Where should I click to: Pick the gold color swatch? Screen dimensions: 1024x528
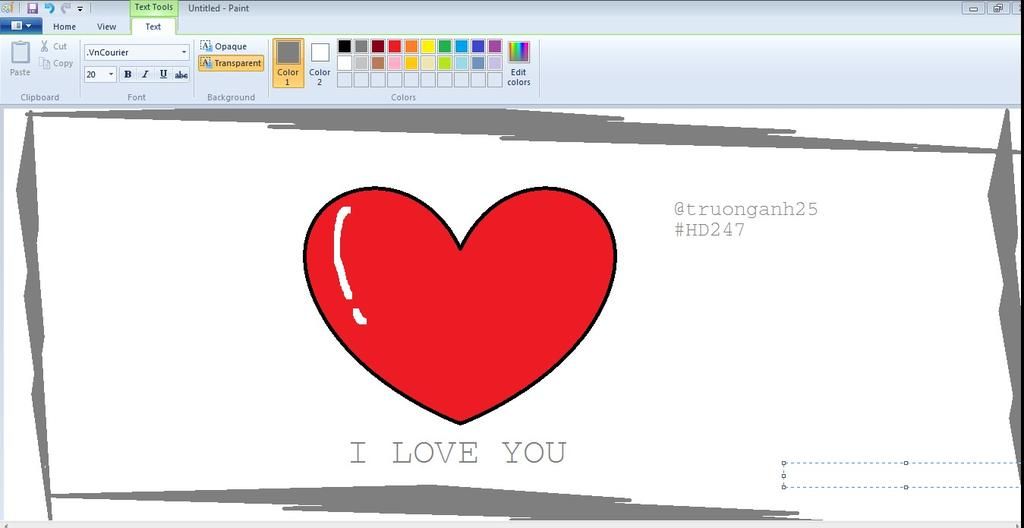pos(411,63)
